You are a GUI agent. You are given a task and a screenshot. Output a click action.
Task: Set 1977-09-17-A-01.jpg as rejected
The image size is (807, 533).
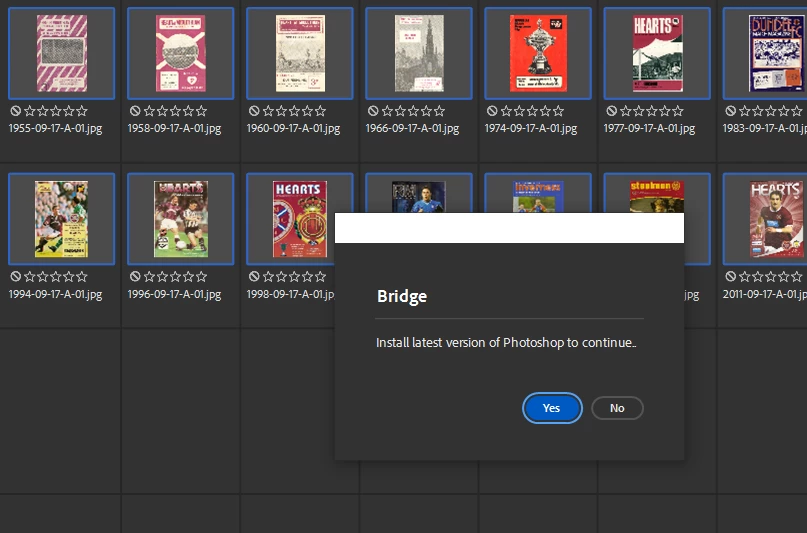611,111
